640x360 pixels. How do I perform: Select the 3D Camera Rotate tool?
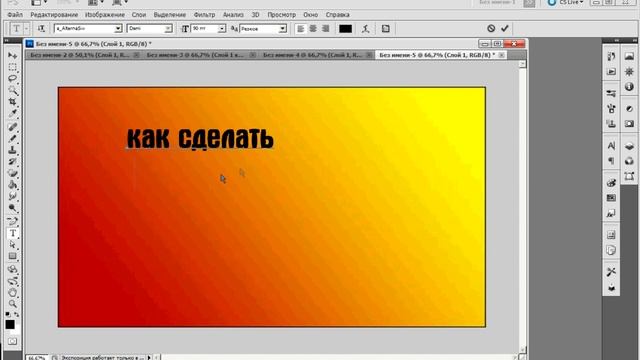13,281
